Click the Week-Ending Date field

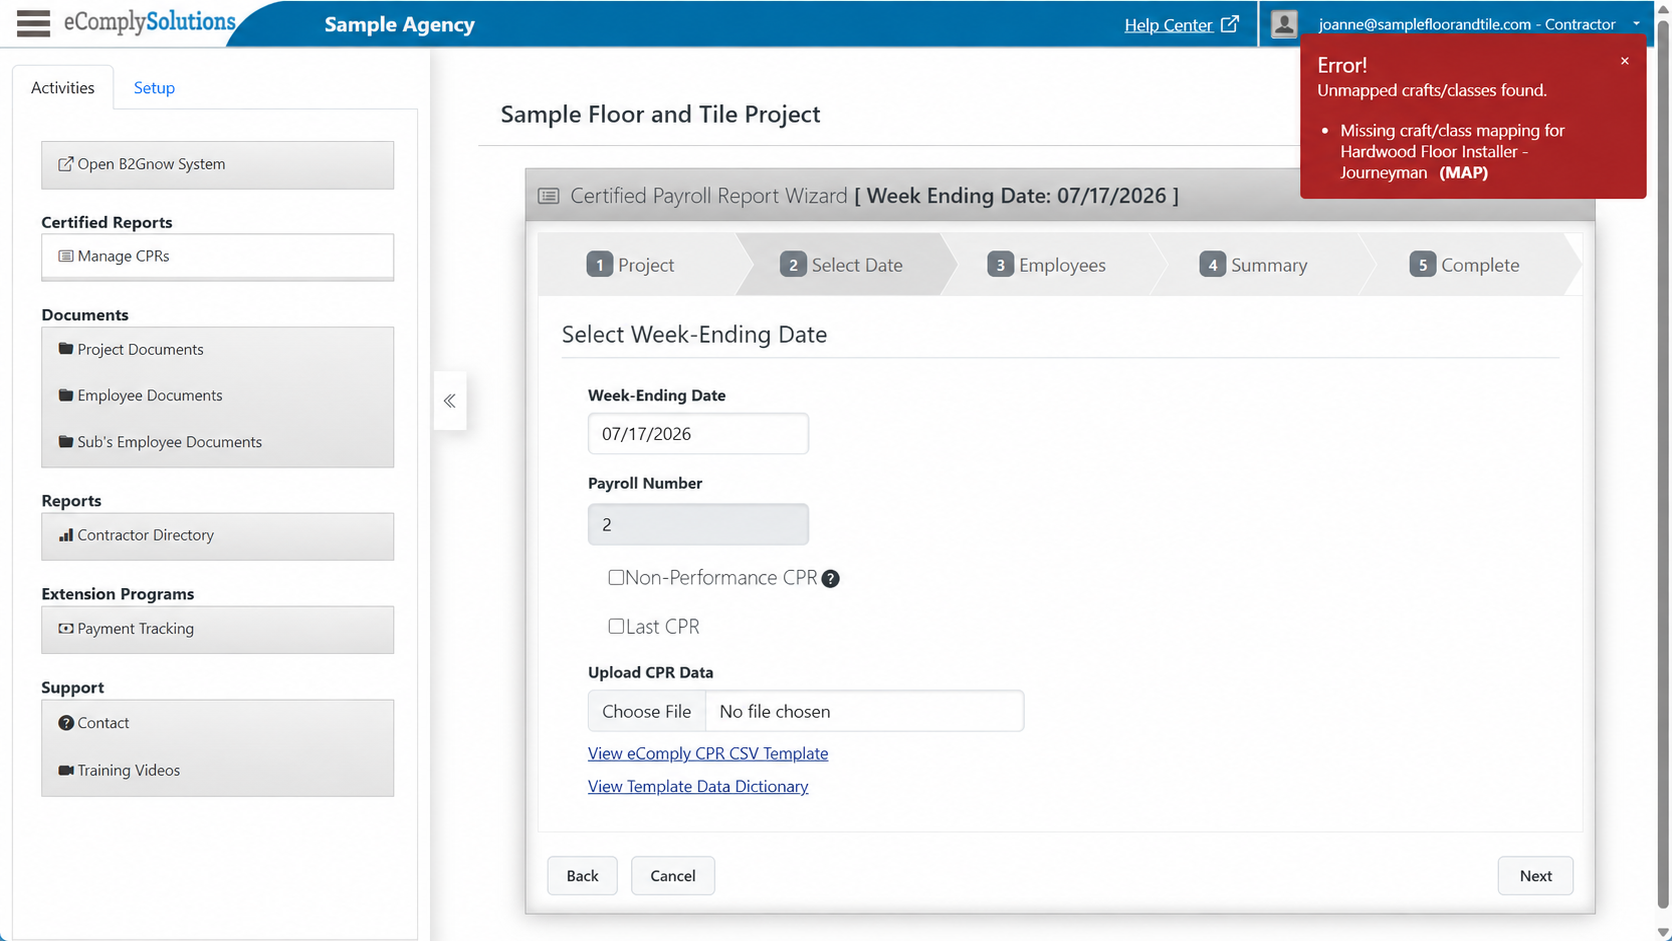coord(698,434)
